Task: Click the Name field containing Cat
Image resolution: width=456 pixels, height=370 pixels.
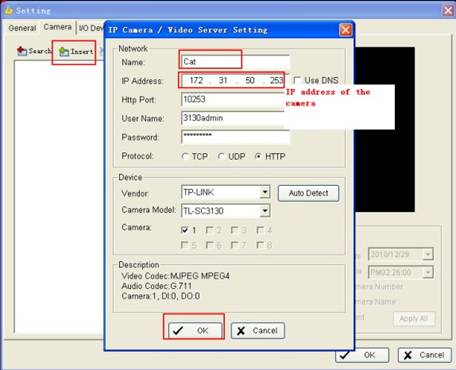Action: [235, 62]
